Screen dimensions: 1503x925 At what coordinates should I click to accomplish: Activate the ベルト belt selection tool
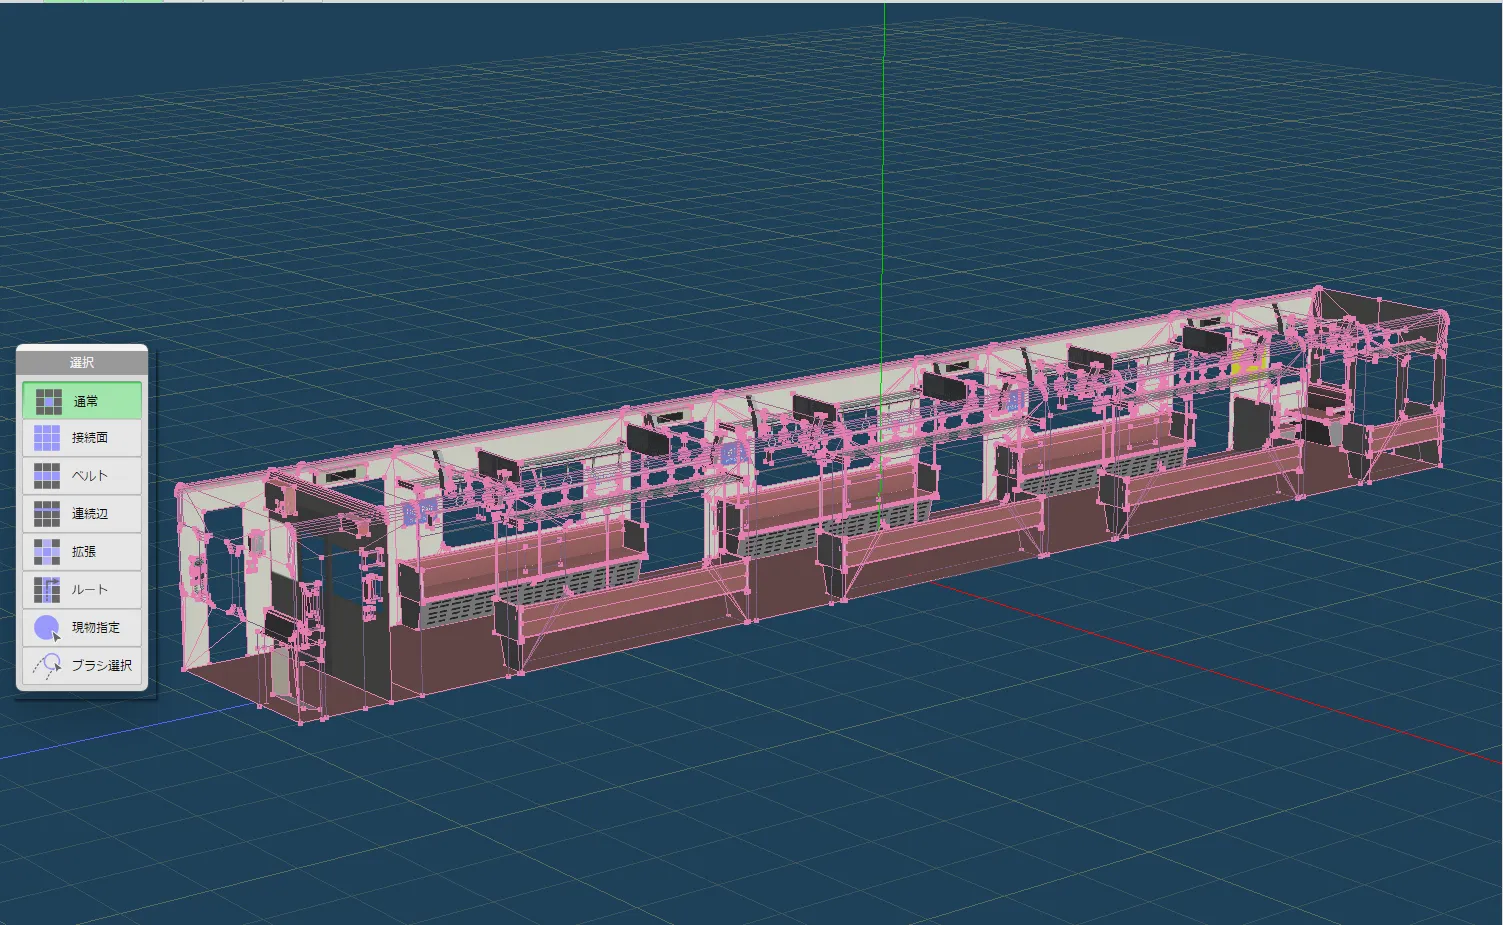point(82,476)
